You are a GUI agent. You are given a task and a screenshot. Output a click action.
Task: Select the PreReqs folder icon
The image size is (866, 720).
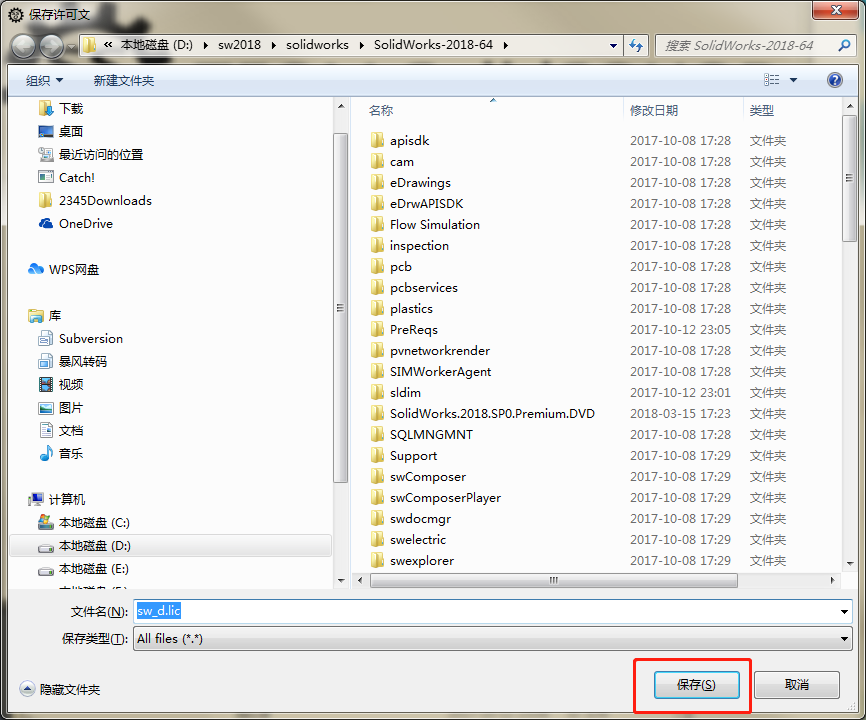[377, 329]
